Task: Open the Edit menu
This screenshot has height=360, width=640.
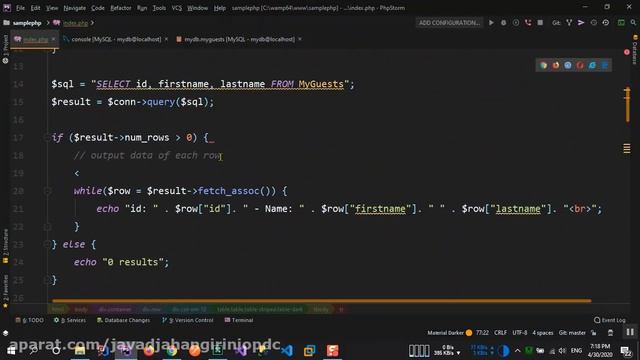Action: pyautogui.click(x=36, y=8)
